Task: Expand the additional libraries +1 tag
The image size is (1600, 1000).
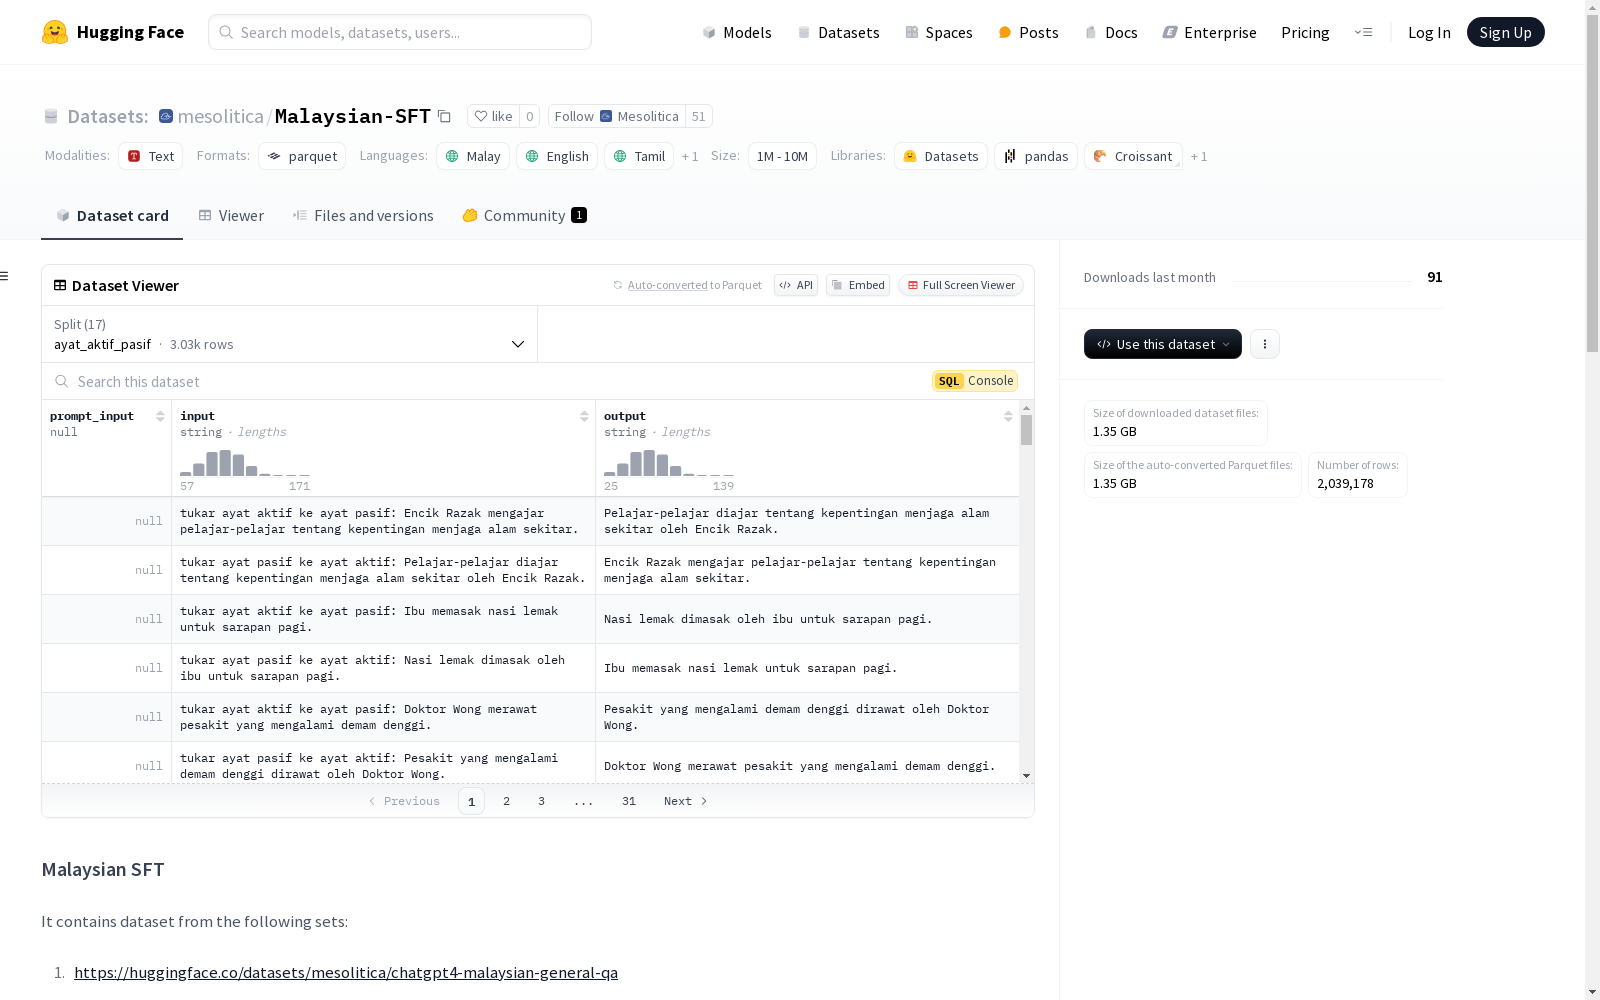Action: click(1199, 156)
